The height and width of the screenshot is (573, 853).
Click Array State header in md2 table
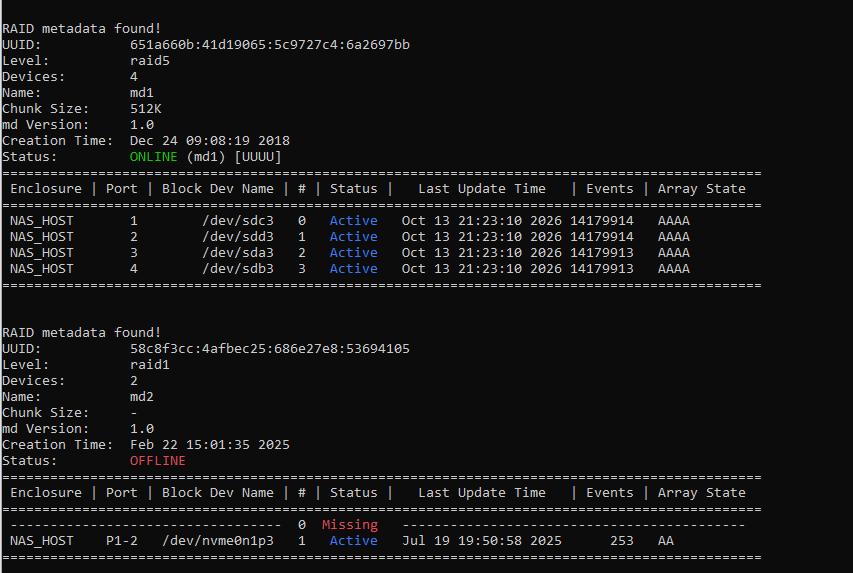(702, 492)
